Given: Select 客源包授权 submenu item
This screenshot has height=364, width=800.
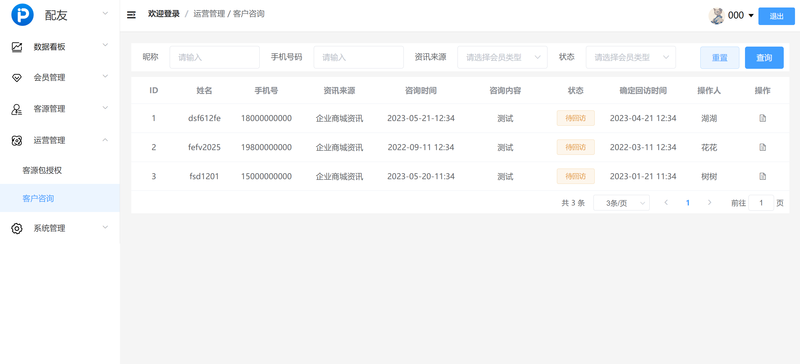Looking at the screenshot, I should [x=60, y=171].
